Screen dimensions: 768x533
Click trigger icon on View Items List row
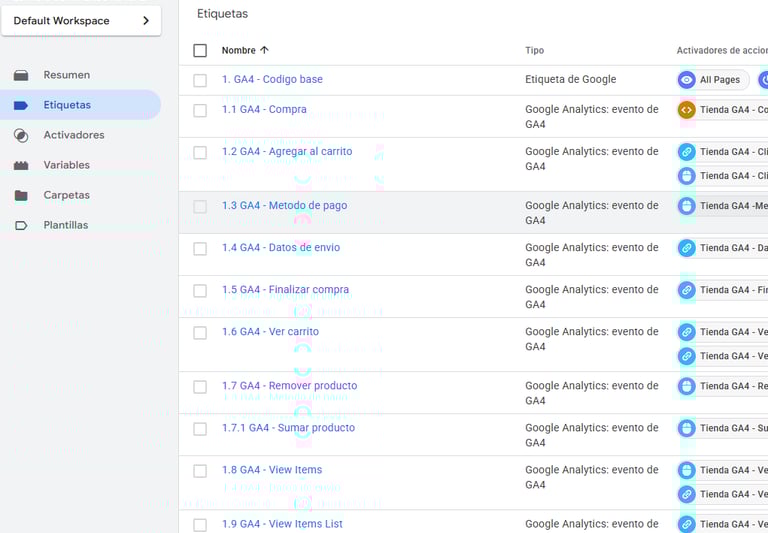[x=687, y=525]
